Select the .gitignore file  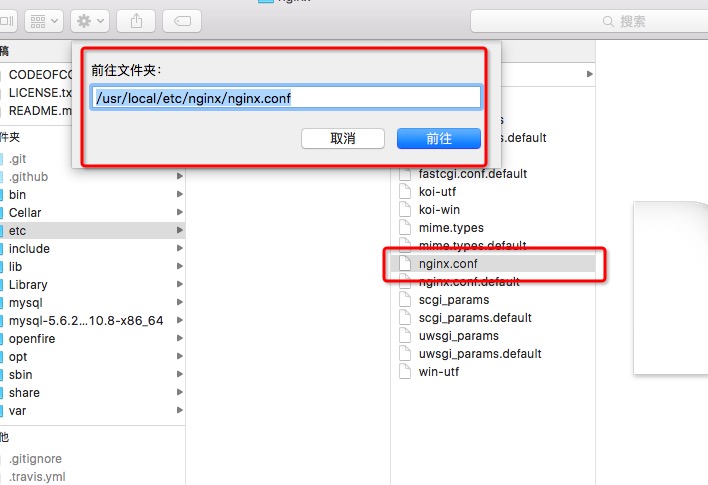(x=36, y=459)
